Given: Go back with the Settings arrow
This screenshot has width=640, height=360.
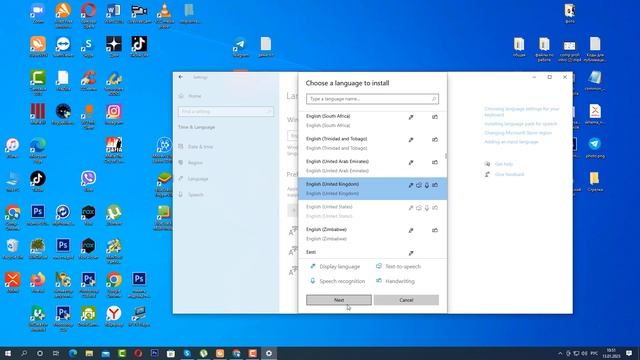Looking at the screenshot, I should 181,77.
